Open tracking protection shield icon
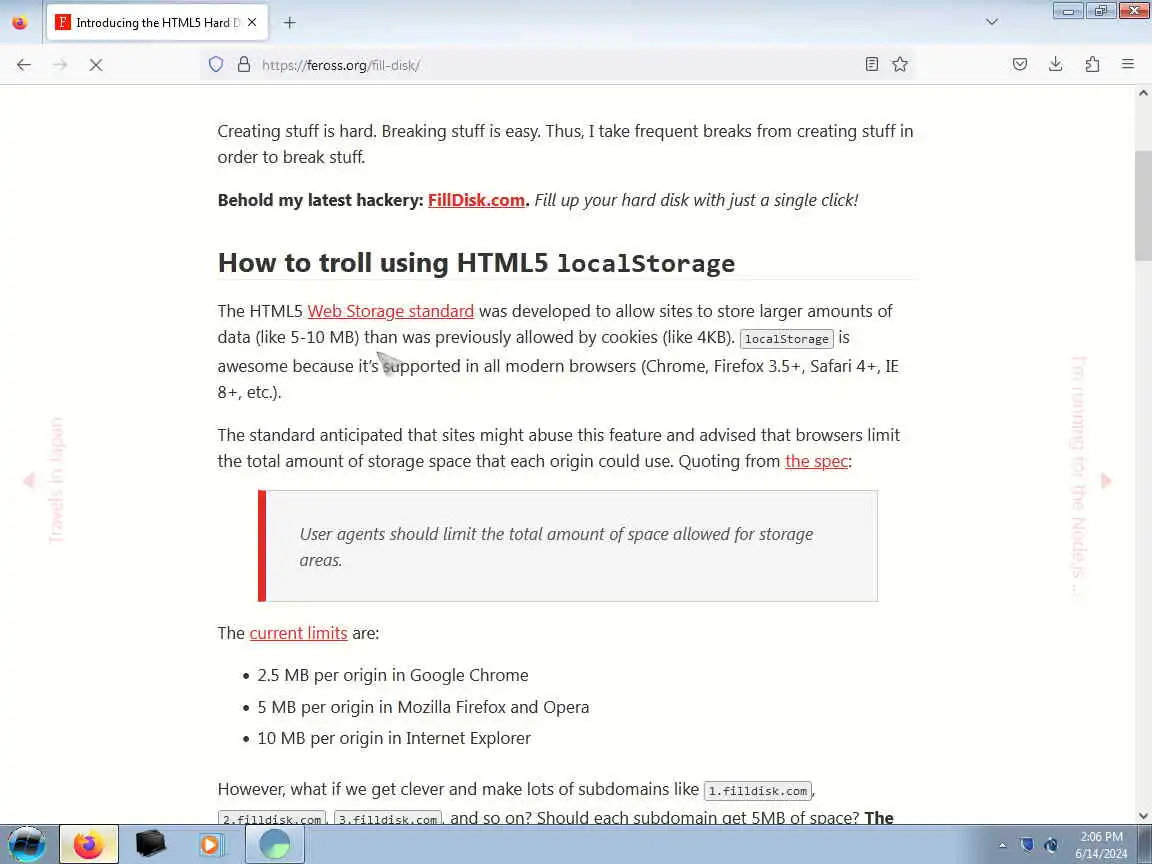The height and width of the screenshot is (864, 1152). click(x=215, y=65)
